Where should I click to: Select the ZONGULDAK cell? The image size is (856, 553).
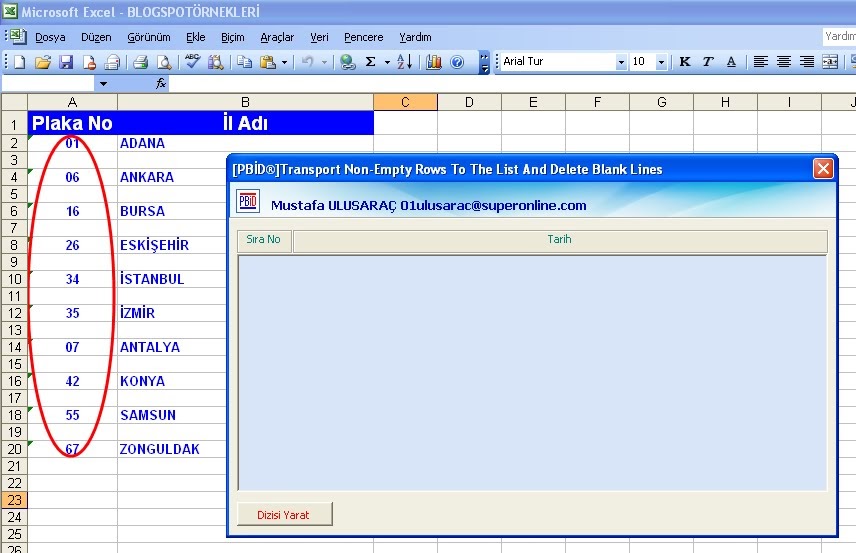tap(172, 449)
